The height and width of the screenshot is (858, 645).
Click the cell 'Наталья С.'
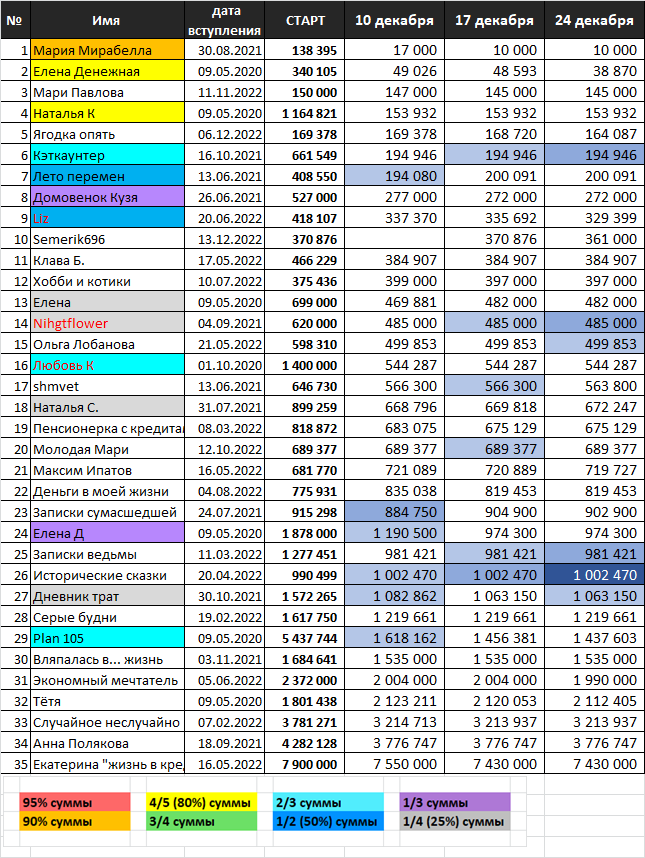click(x=107, y=407)
